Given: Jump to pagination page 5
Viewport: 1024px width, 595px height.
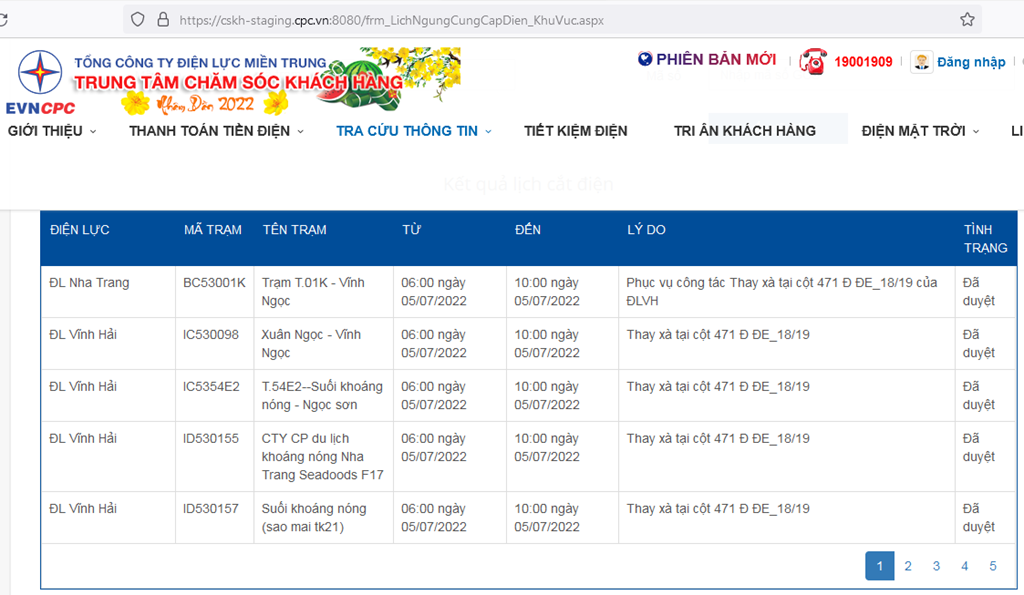Looking at the screenshot, I should click(x=993, y=566).
